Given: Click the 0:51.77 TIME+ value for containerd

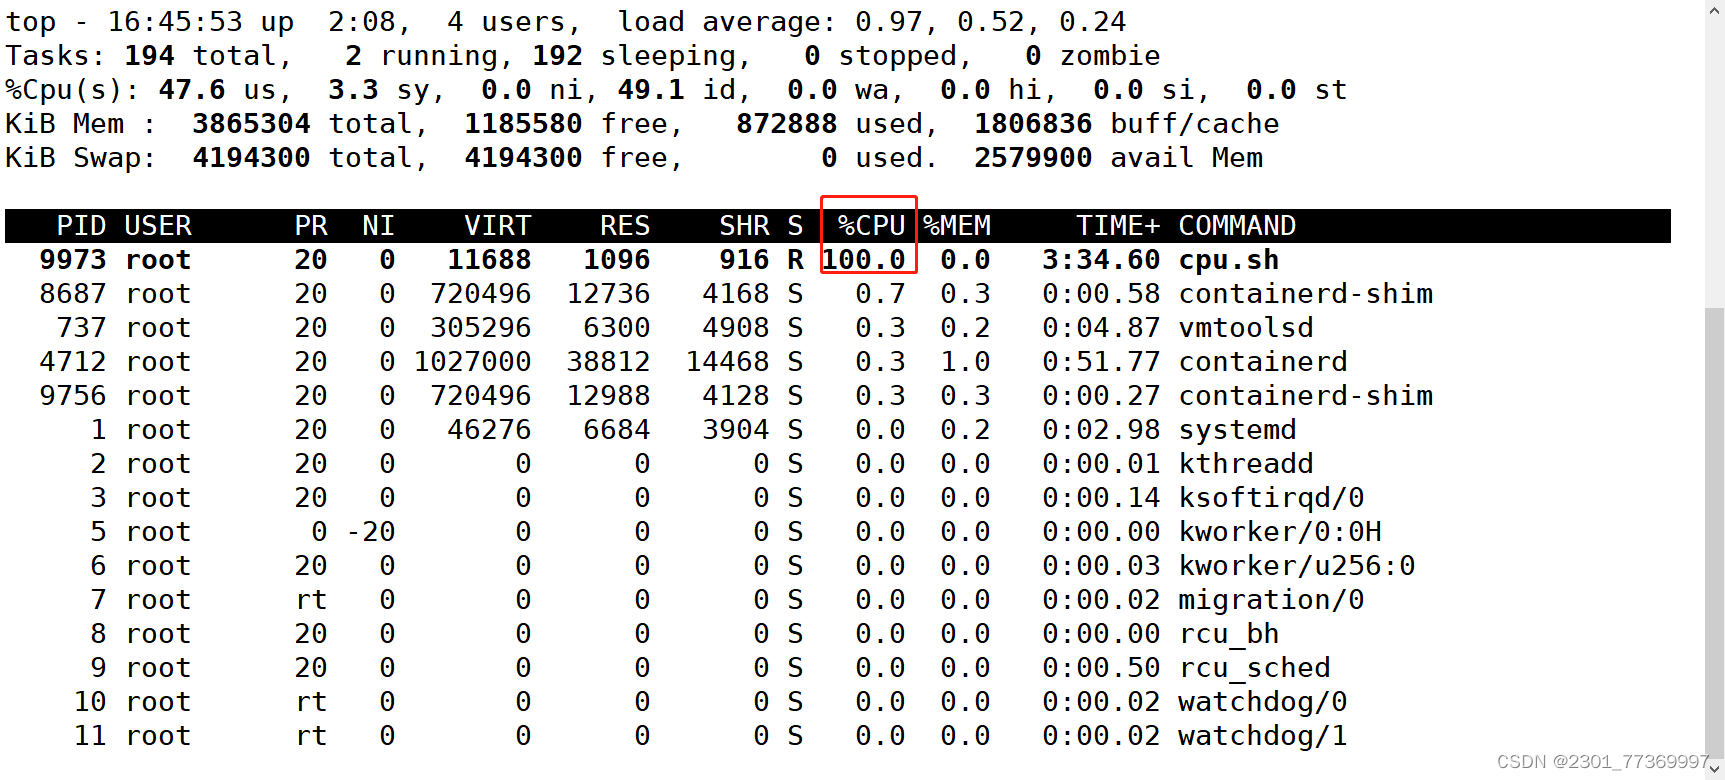Looking at the screenshot, I should pyautogui.click(x=1101, y=362).
